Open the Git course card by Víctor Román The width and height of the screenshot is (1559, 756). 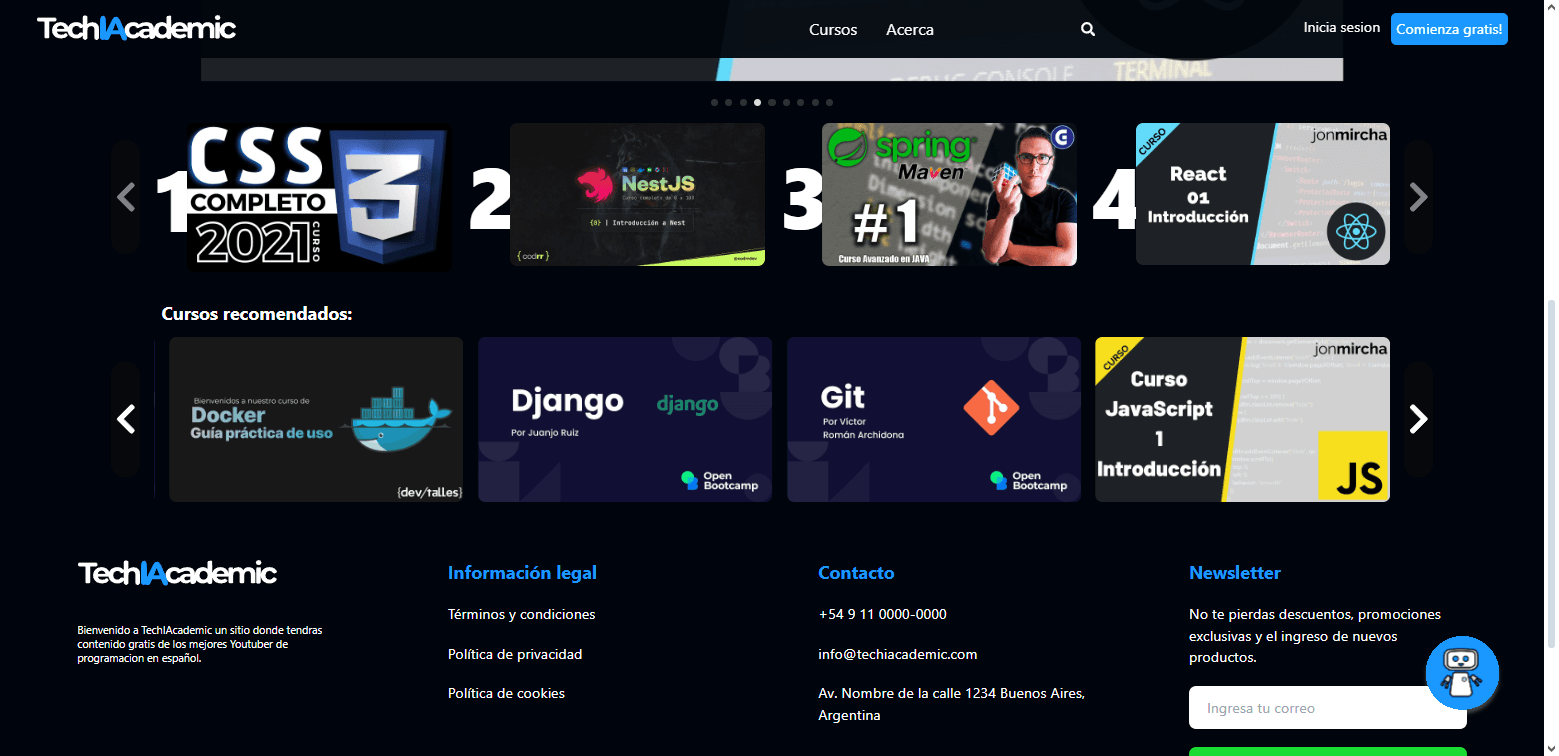pos(934,419)
